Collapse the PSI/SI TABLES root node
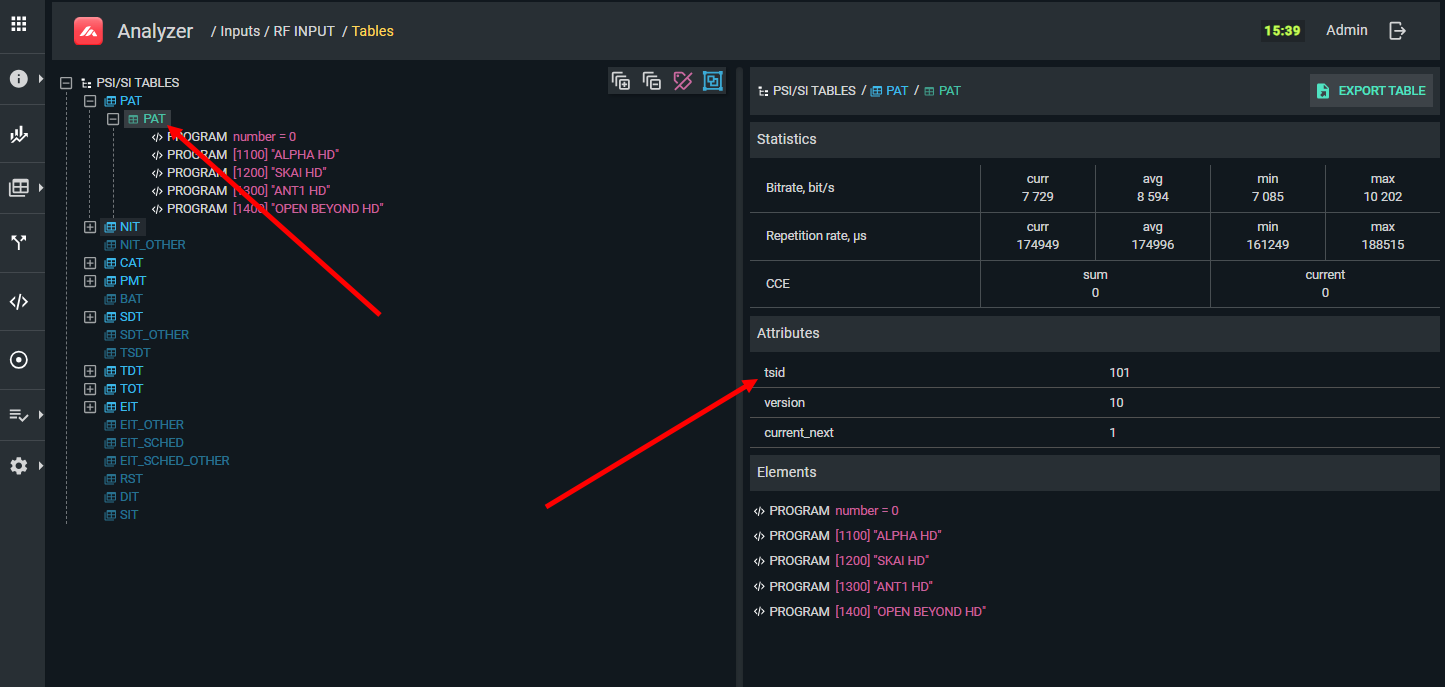The width and height of the screenshot is (1445, 687). click(x=66, y=83)
